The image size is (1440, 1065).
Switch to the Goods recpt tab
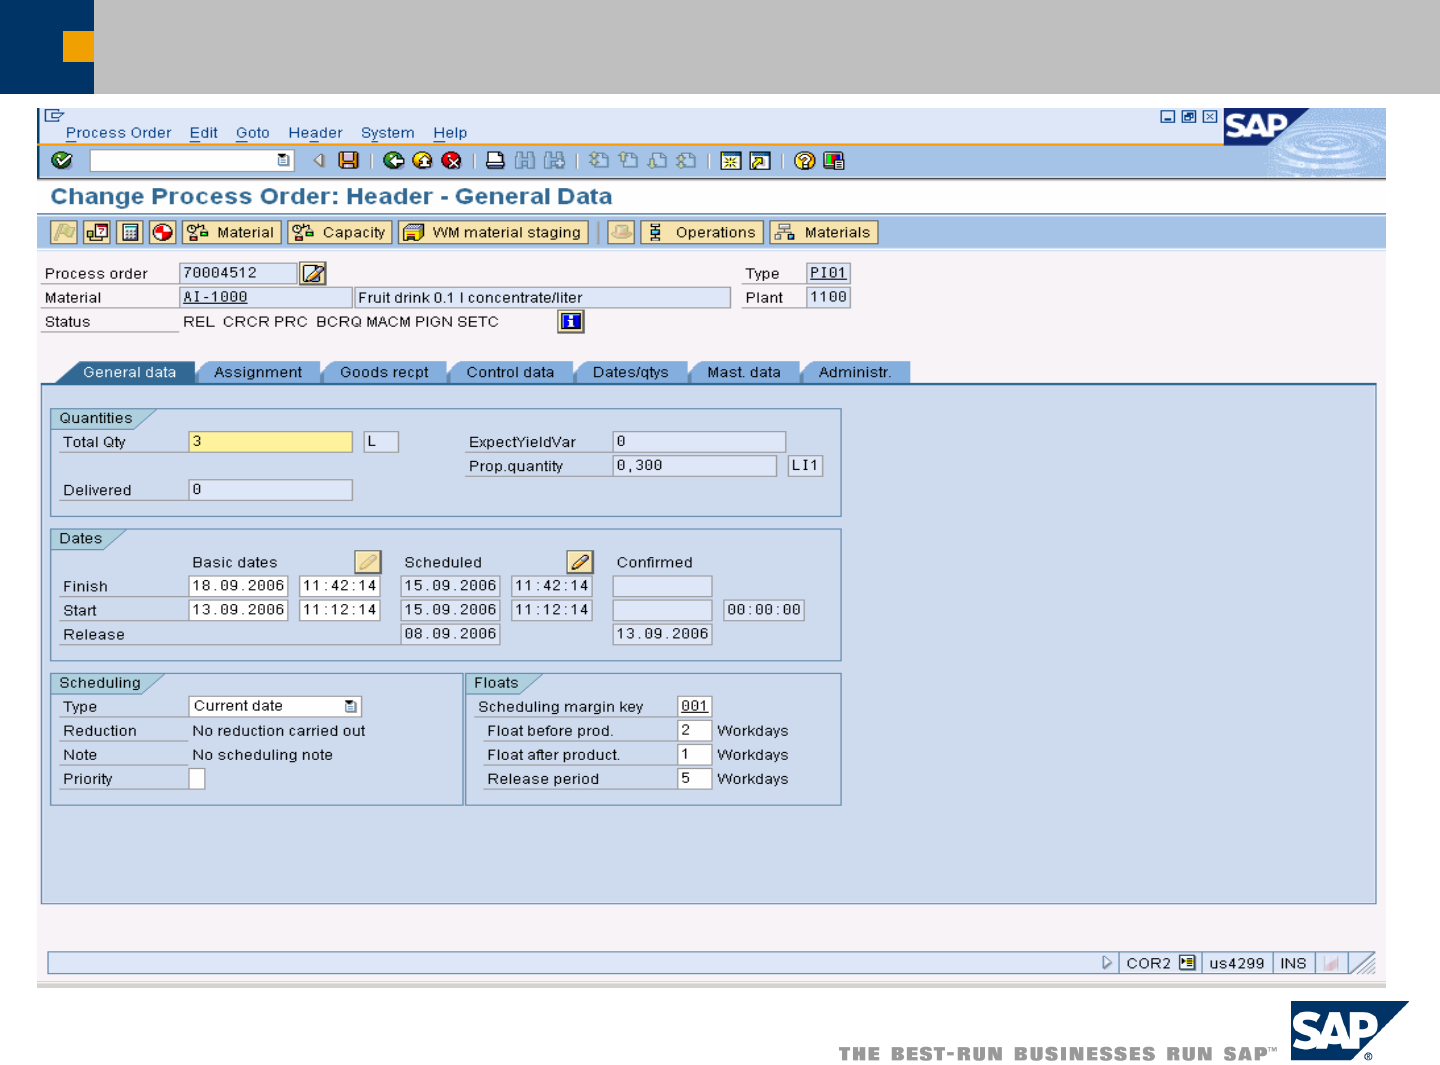click(x=384, y=372)
